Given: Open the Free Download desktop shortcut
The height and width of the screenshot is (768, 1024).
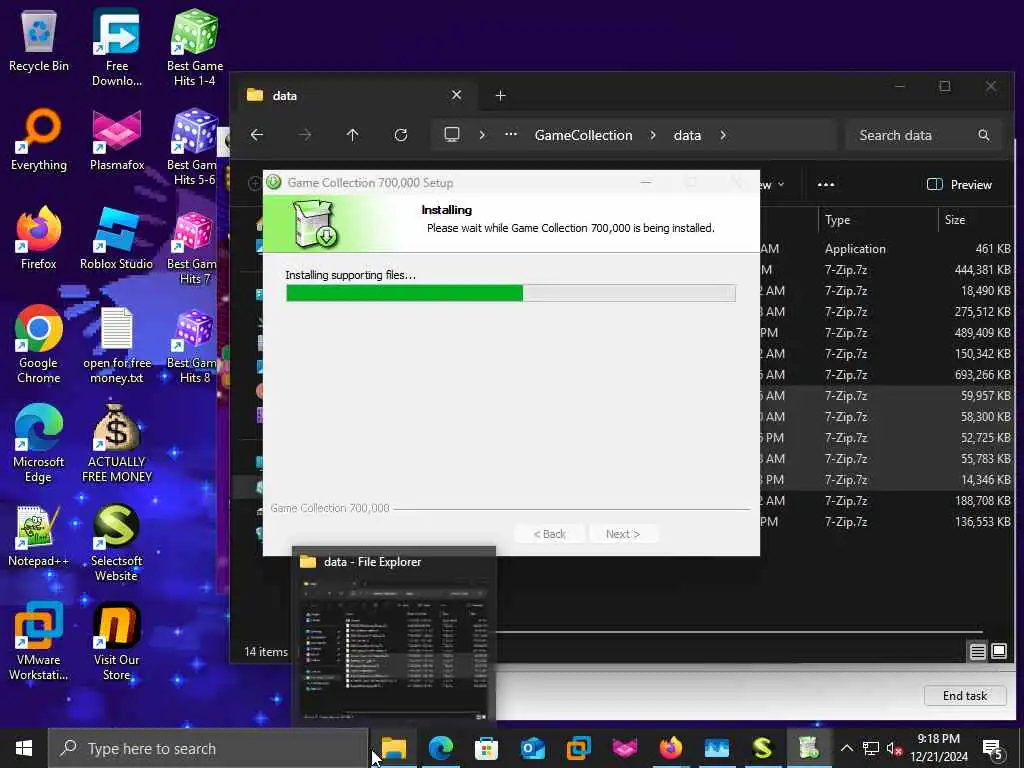Looking at the screenshot, I should [116, 48].
